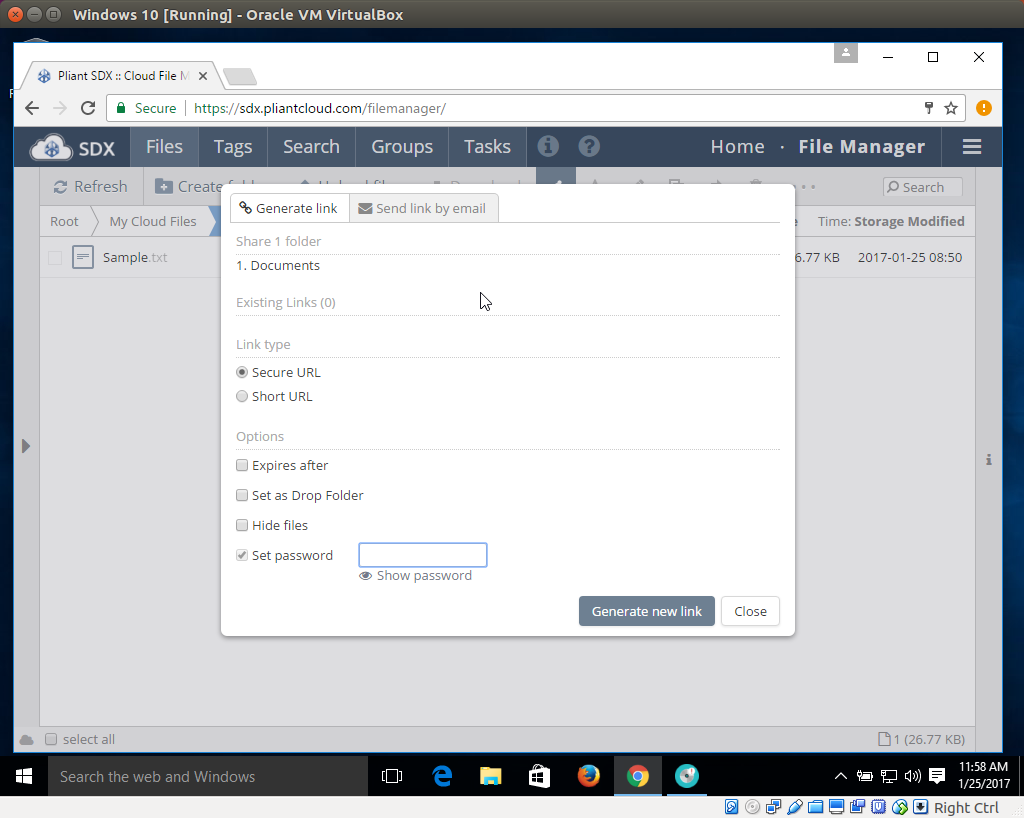Select the Short URL radio button
Screen dimensions: 1024x818
click(x=242, y=396)
